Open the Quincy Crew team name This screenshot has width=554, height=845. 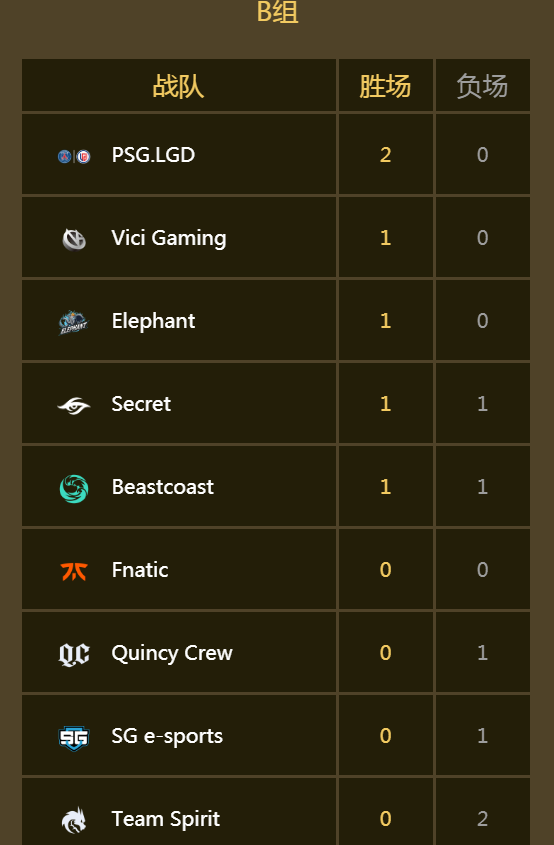[172, 653]
